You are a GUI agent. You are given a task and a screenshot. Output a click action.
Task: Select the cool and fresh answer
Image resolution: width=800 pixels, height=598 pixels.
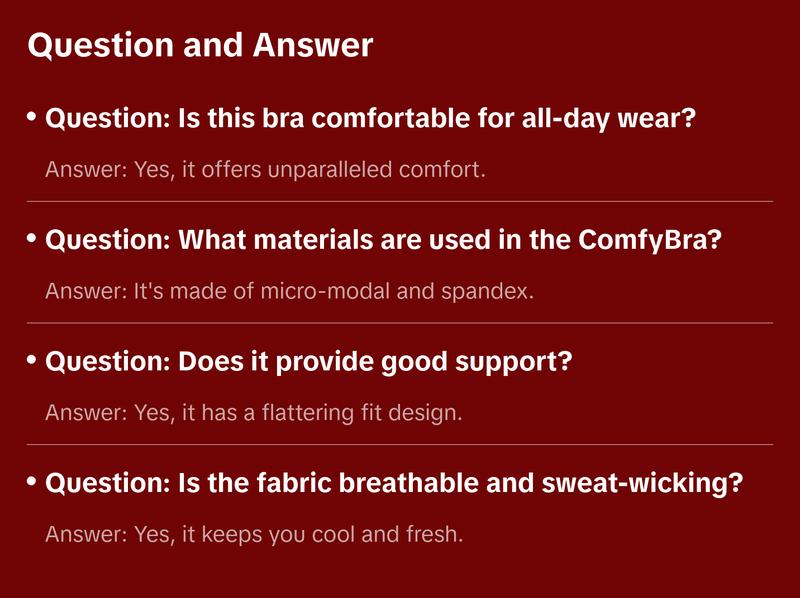(x=254, y=535)
